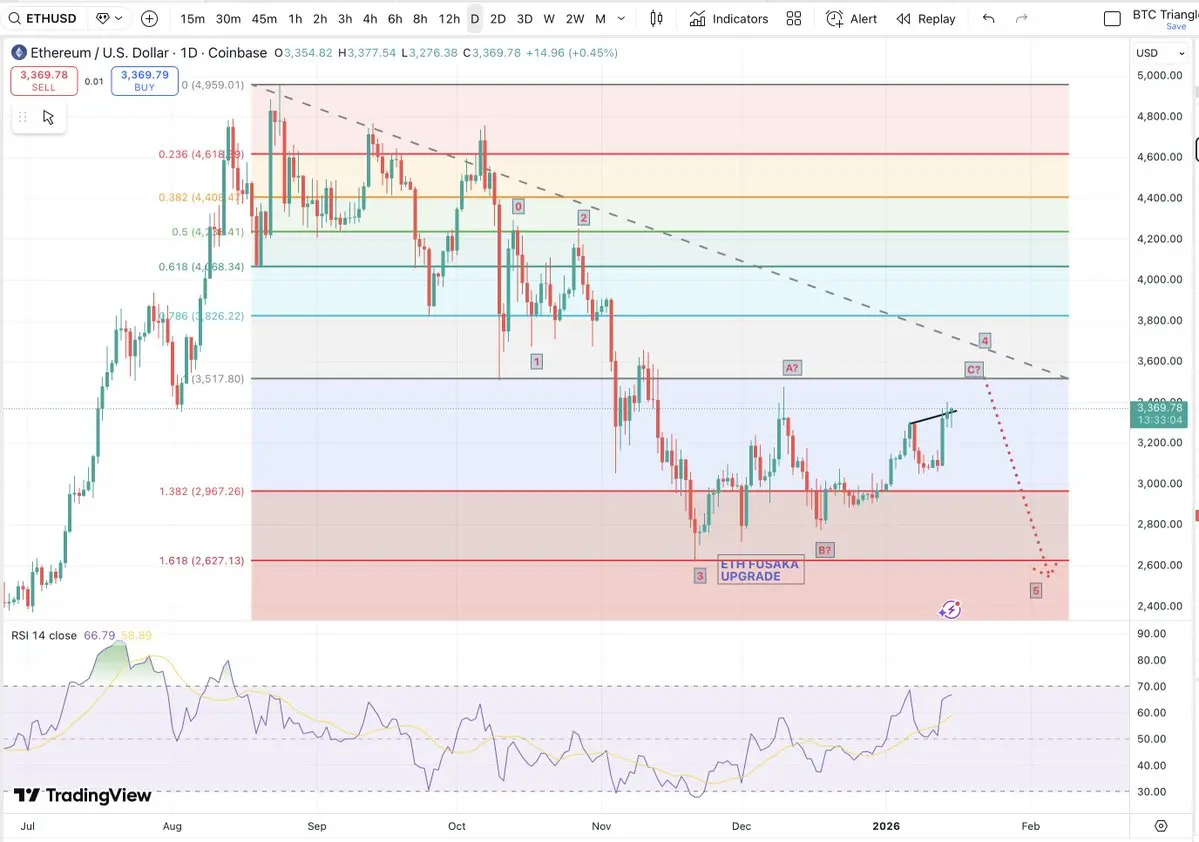Choose the W weekly timeframe
Image resolution: width=1199 pixels, height=842 pixels.
click(549, 18)
